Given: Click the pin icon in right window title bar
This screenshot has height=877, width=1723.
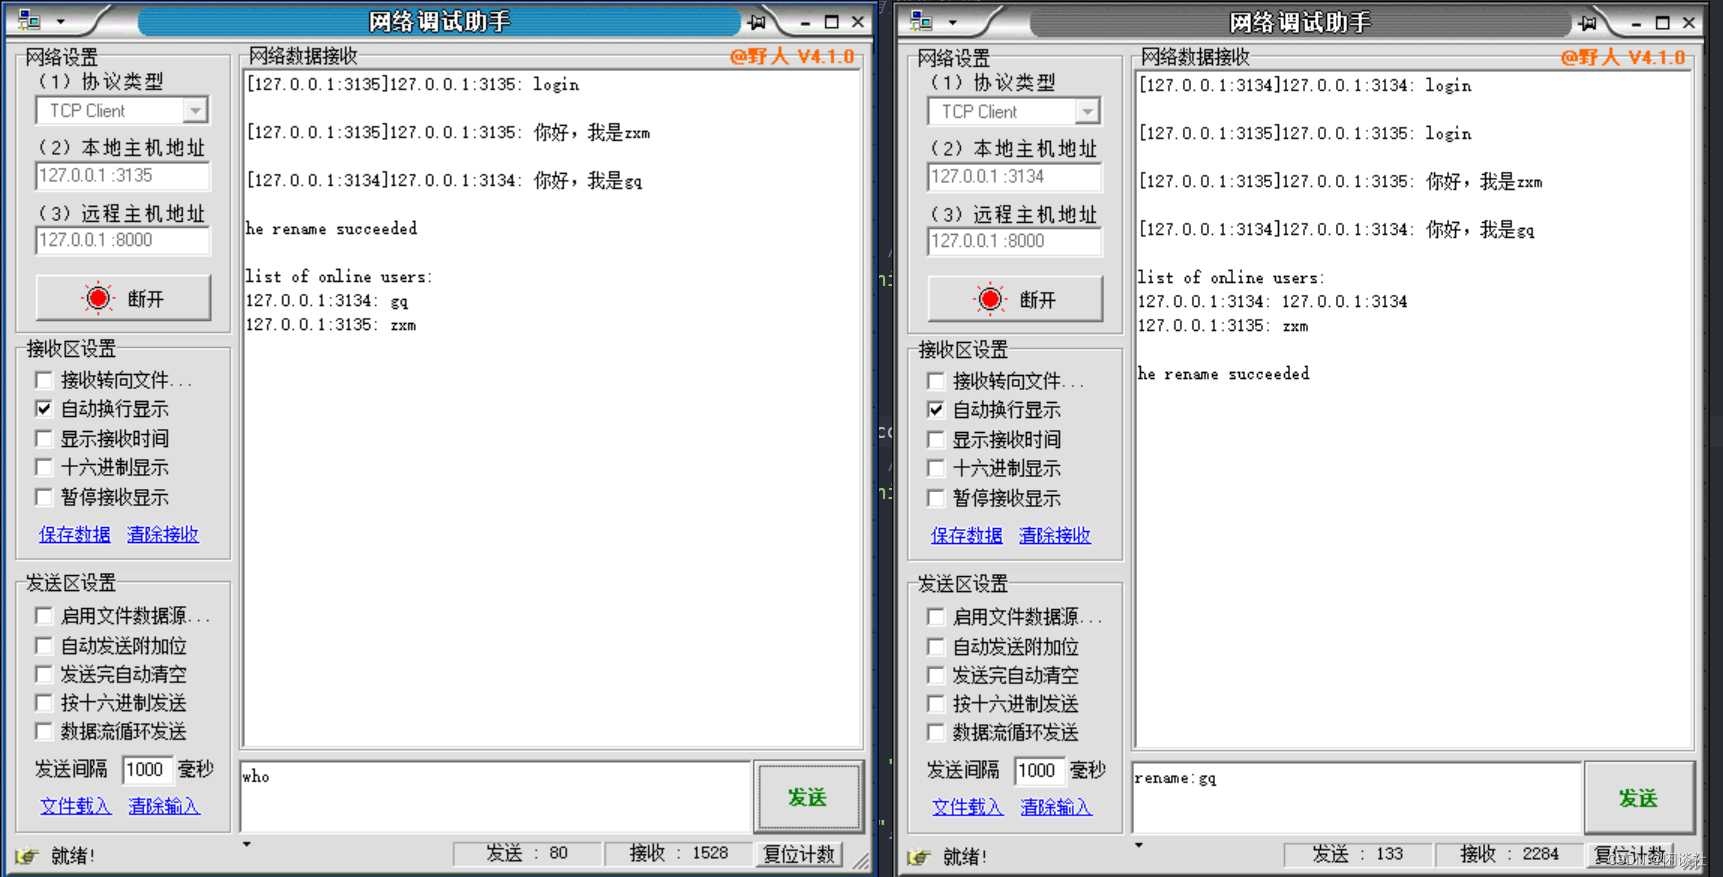Looking at the screenshot, I should pos(1588,23).
